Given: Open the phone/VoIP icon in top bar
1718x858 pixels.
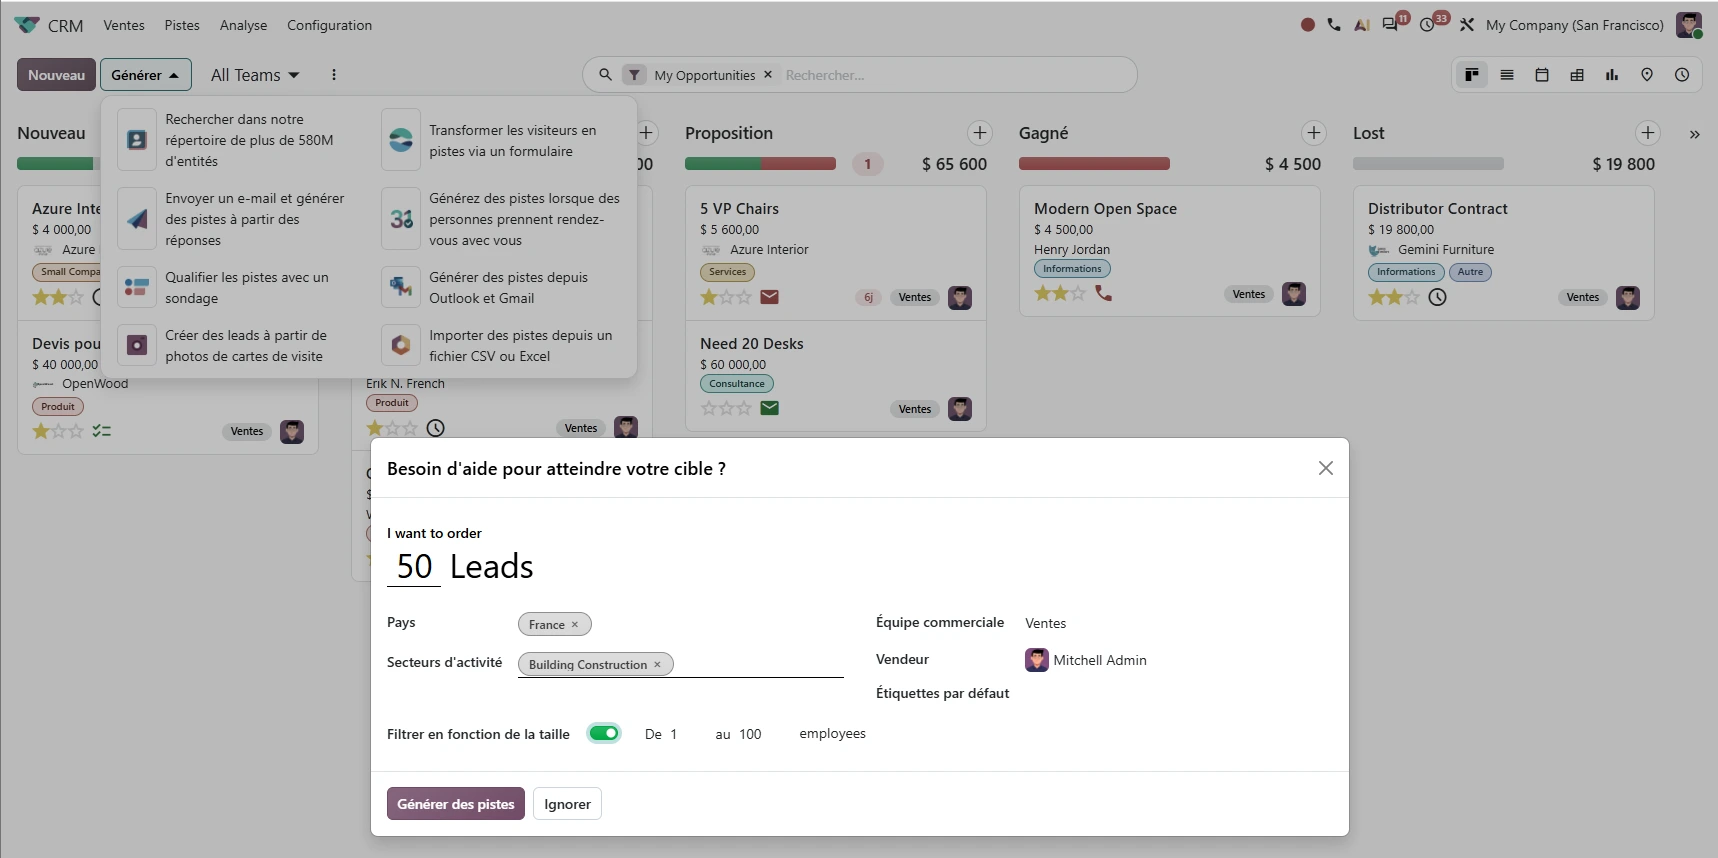Looking at the screenshot, I should [x=1334, y=25].
